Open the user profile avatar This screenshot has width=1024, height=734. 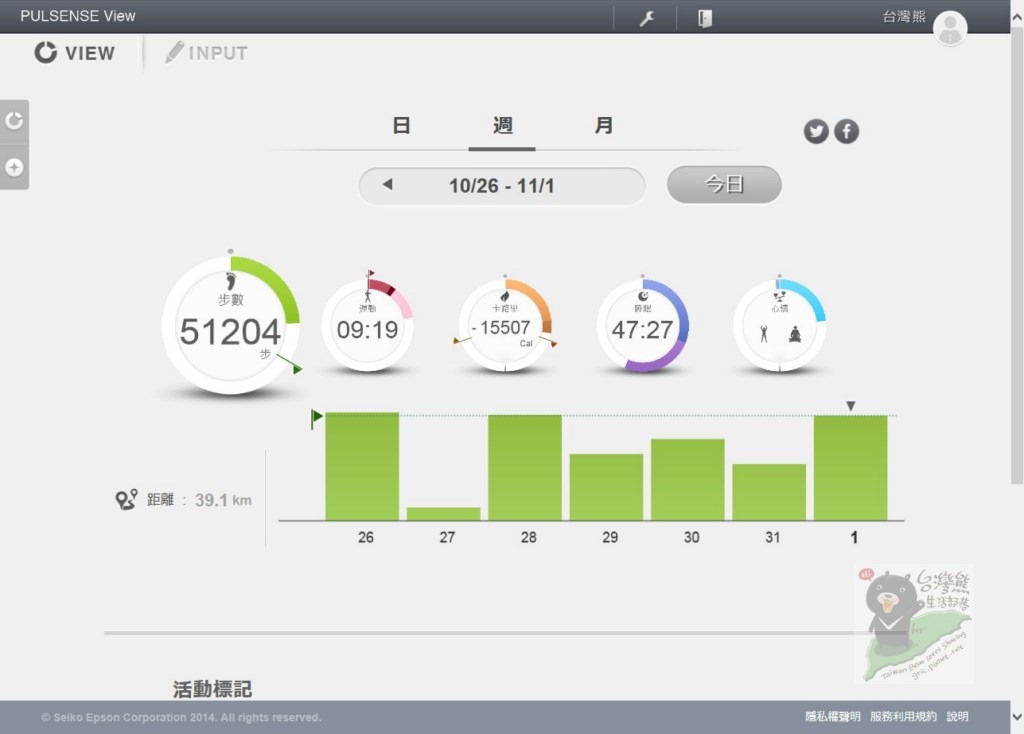point(950,28)
